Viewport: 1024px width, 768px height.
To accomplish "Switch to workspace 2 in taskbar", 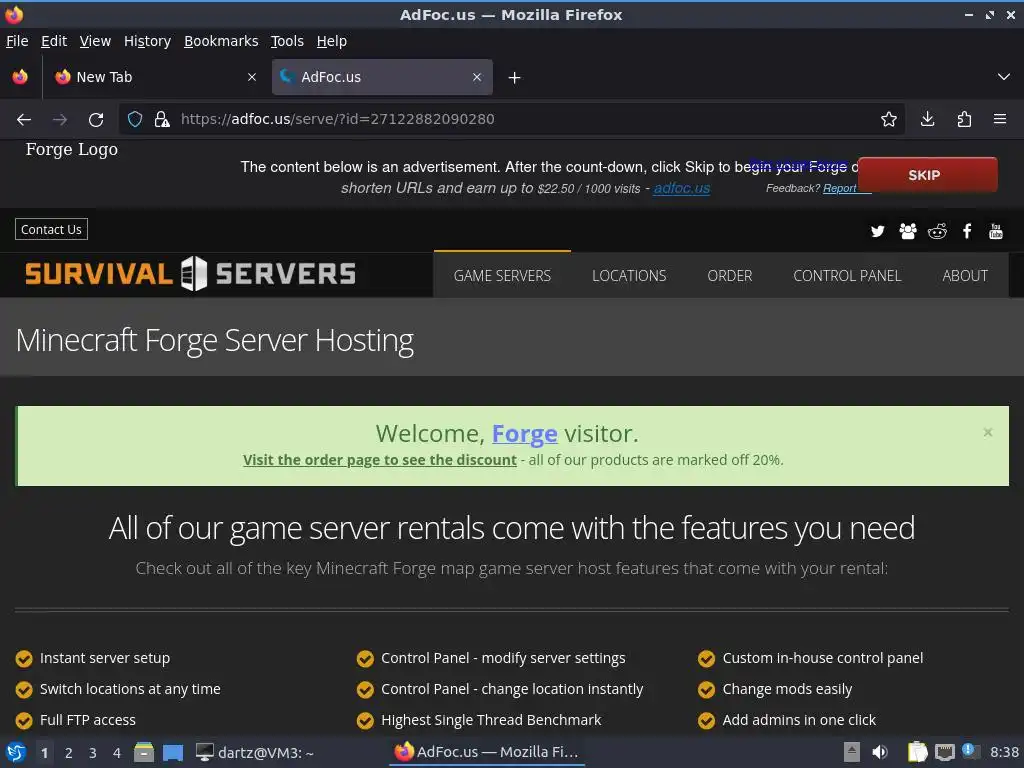I will point(69,753).
